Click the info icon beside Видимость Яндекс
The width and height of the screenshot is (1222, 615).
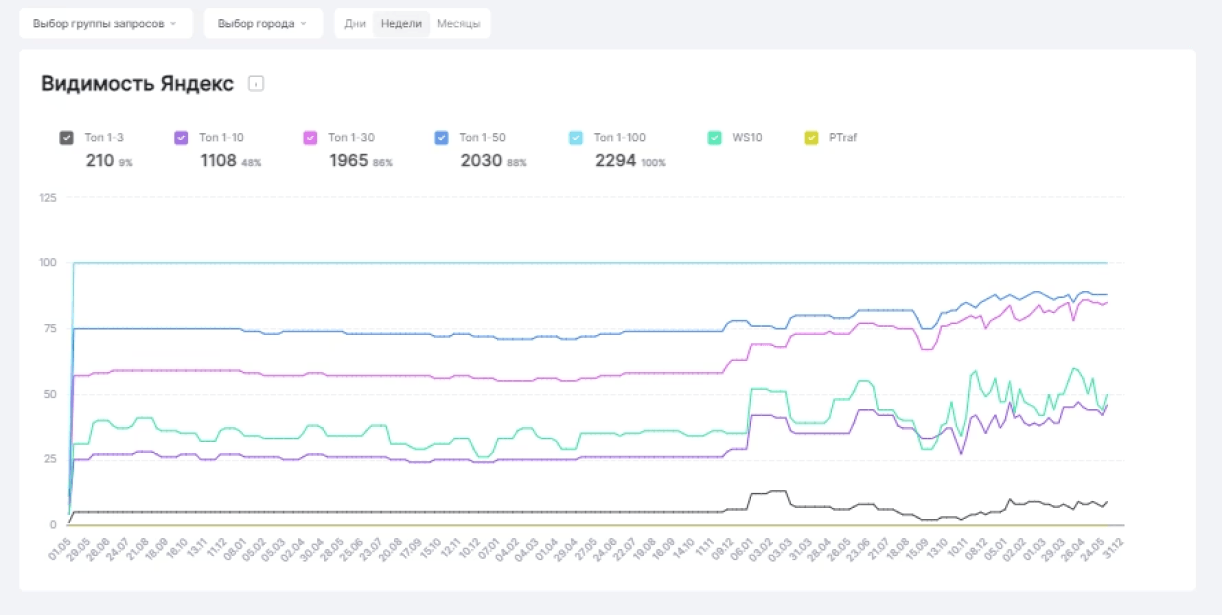click(x=256, y=84)
